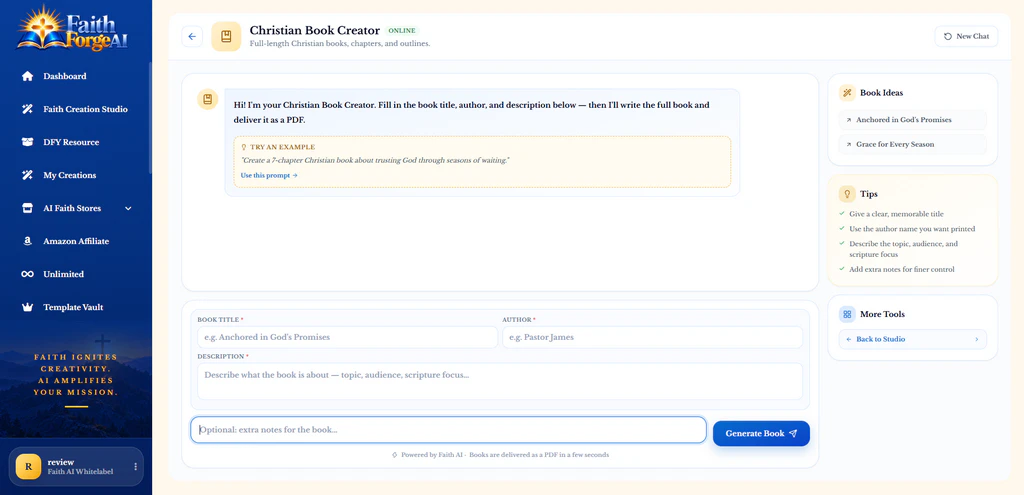Select the Unlimited infinity icon
The height and width of the screenshot is (495, 1024).
click(x=27, y=274)
